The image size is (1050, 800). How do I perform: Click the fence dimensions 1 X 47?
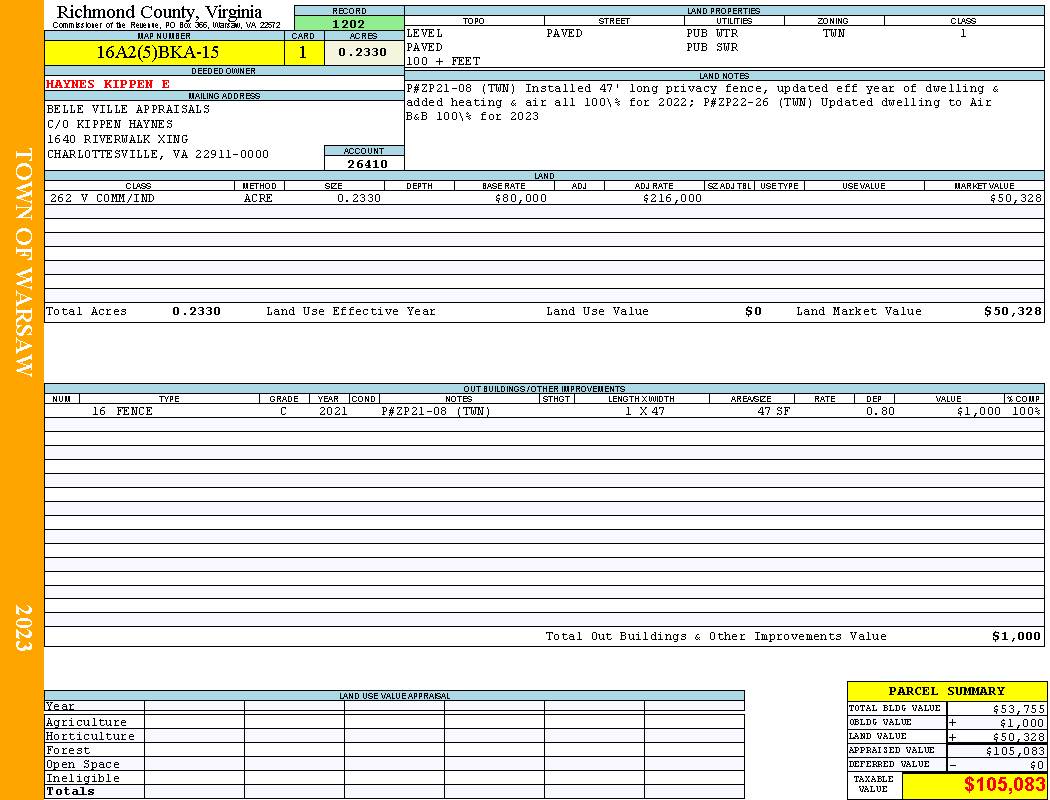click(644, 412)
